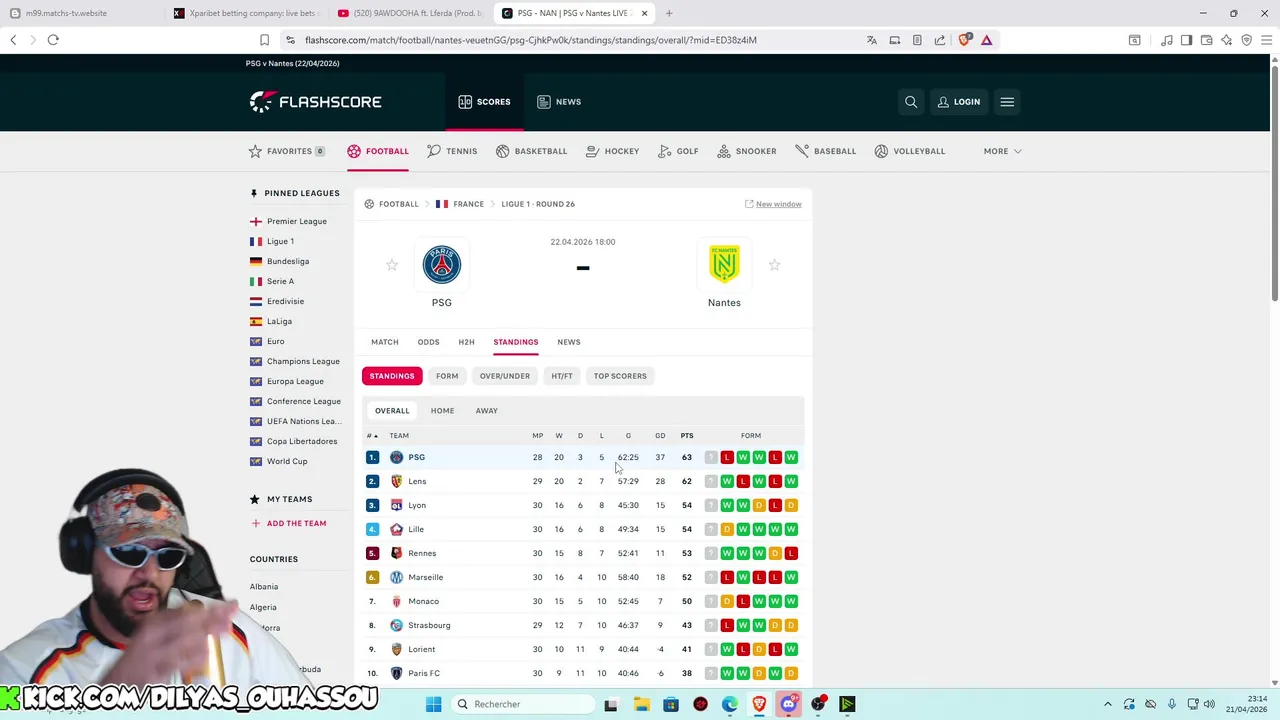Open the Snooker sport section
Viewport: 1280px width, 720px height.
pos(747,151)
